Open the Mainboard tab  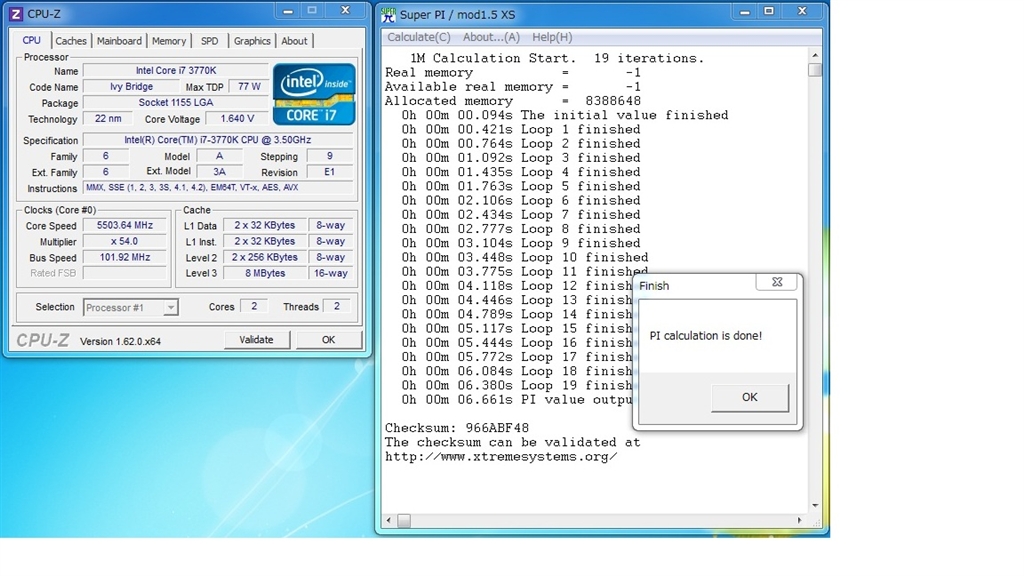point(119,41)
